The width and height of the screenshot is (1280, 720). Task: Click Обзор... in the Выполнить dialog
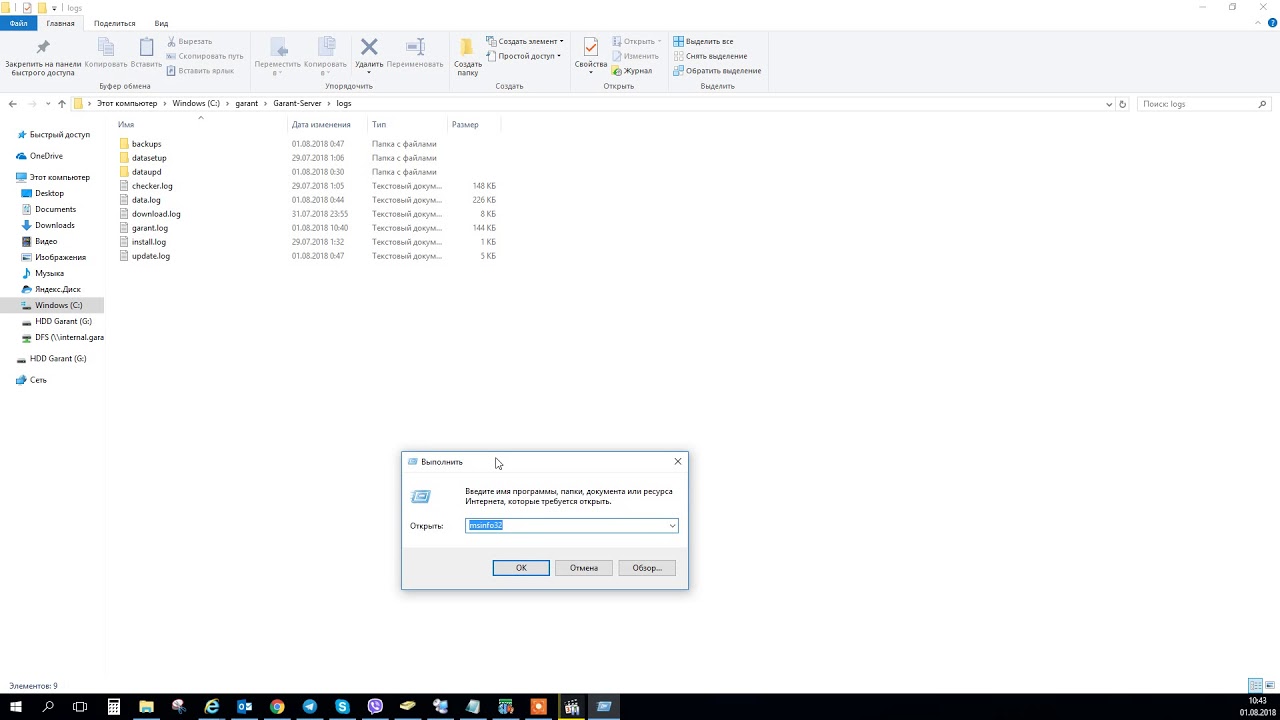pos(647,568)
